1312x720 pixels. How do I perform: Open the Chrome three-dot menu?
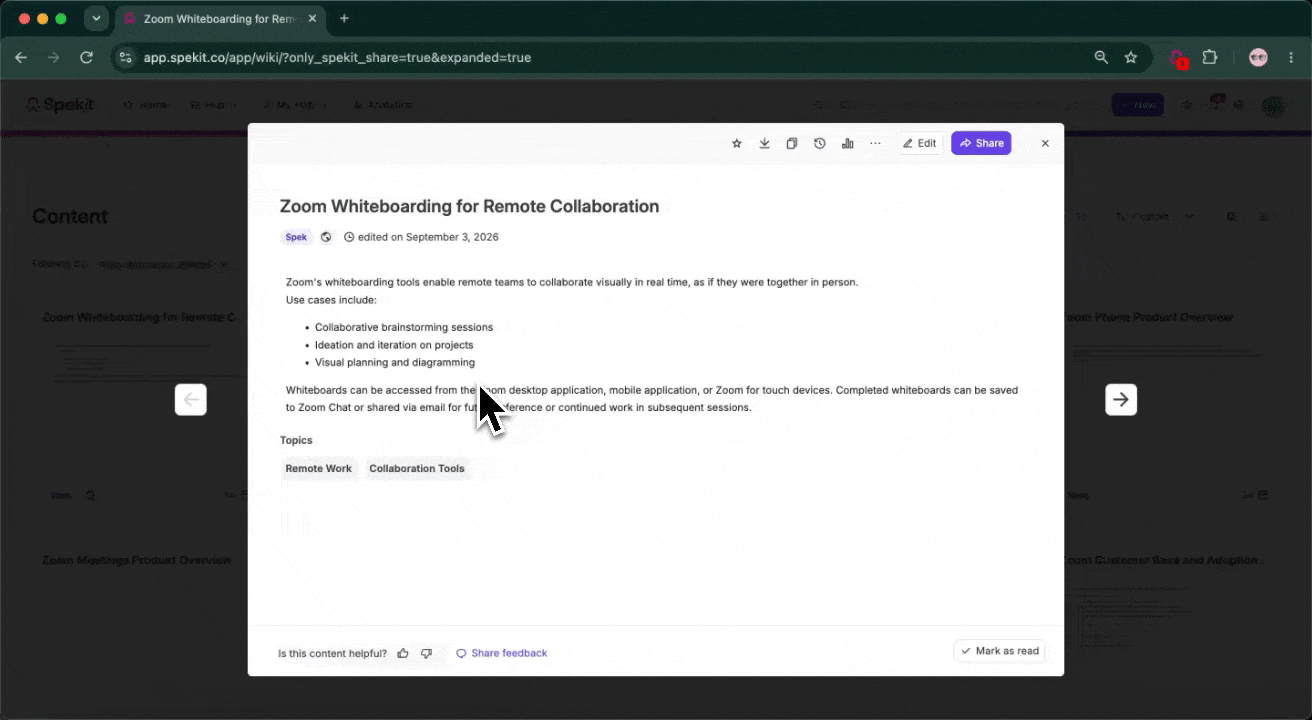point(1291,58)
